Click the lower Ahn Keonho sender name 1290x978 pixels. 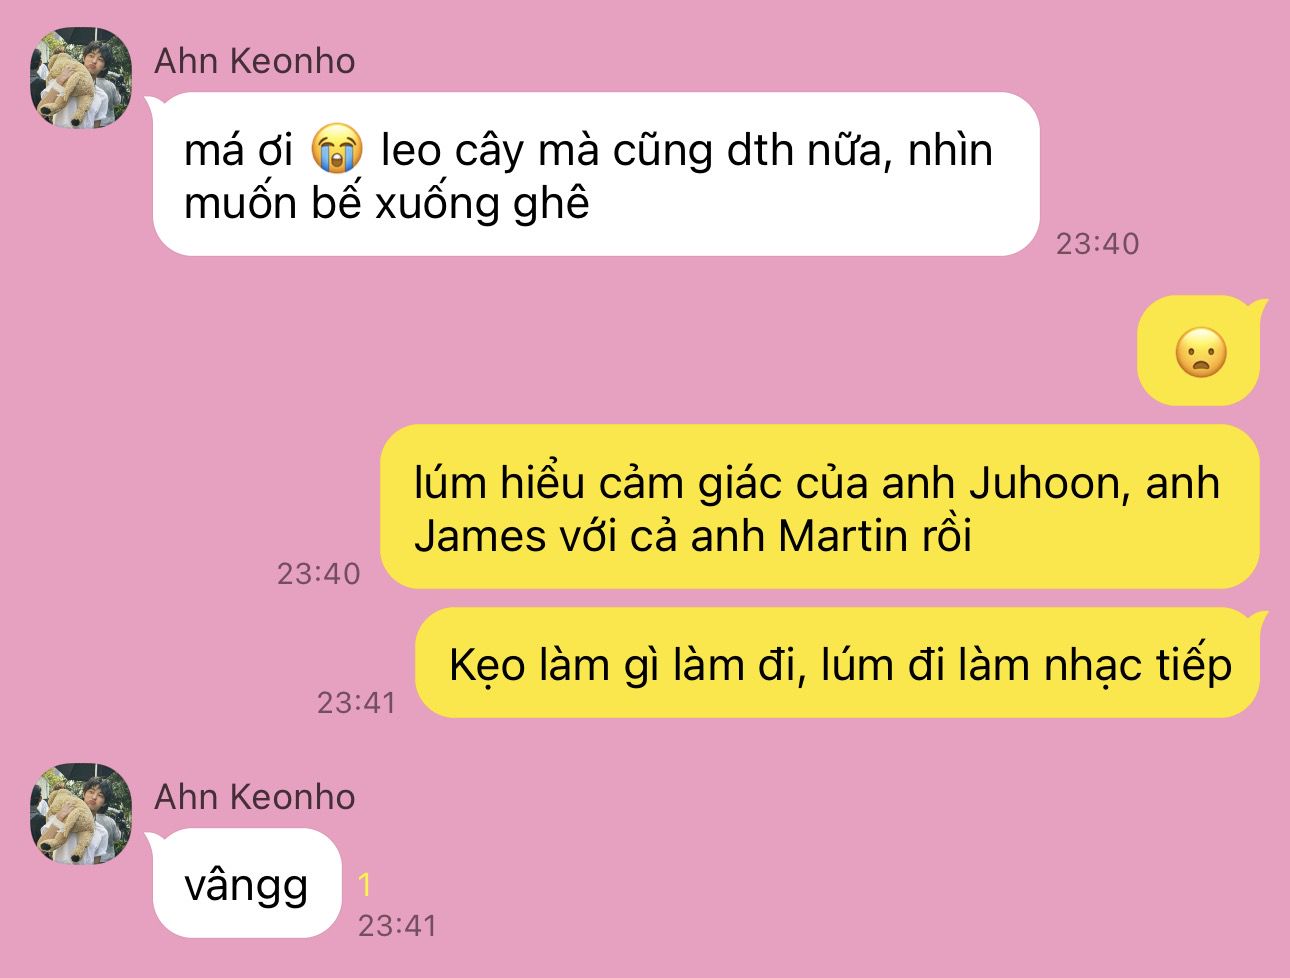point(255,797)
